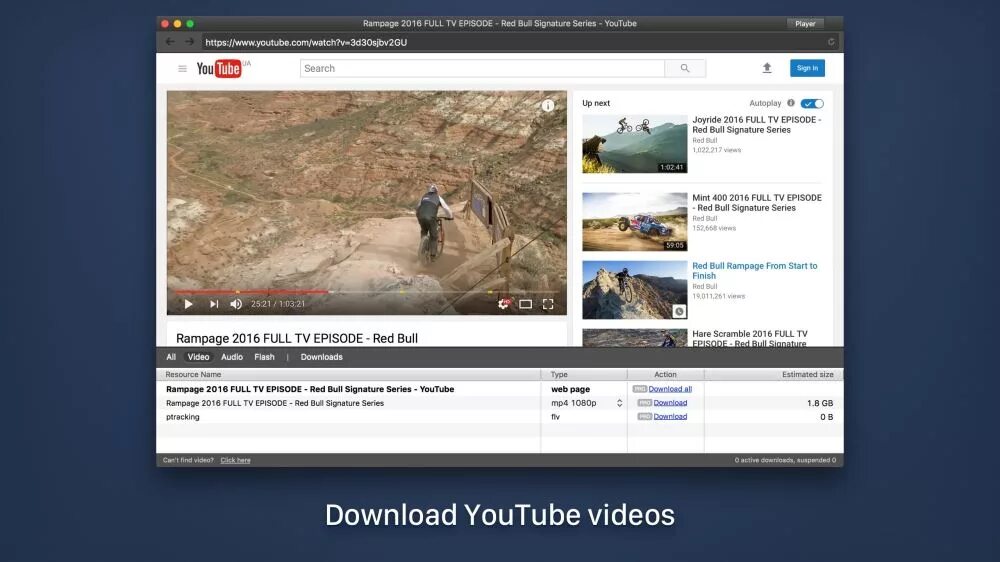Screen dimensions: 1000x562
Task: Select the Flash filter tab
Action: [x=264, y=357]
